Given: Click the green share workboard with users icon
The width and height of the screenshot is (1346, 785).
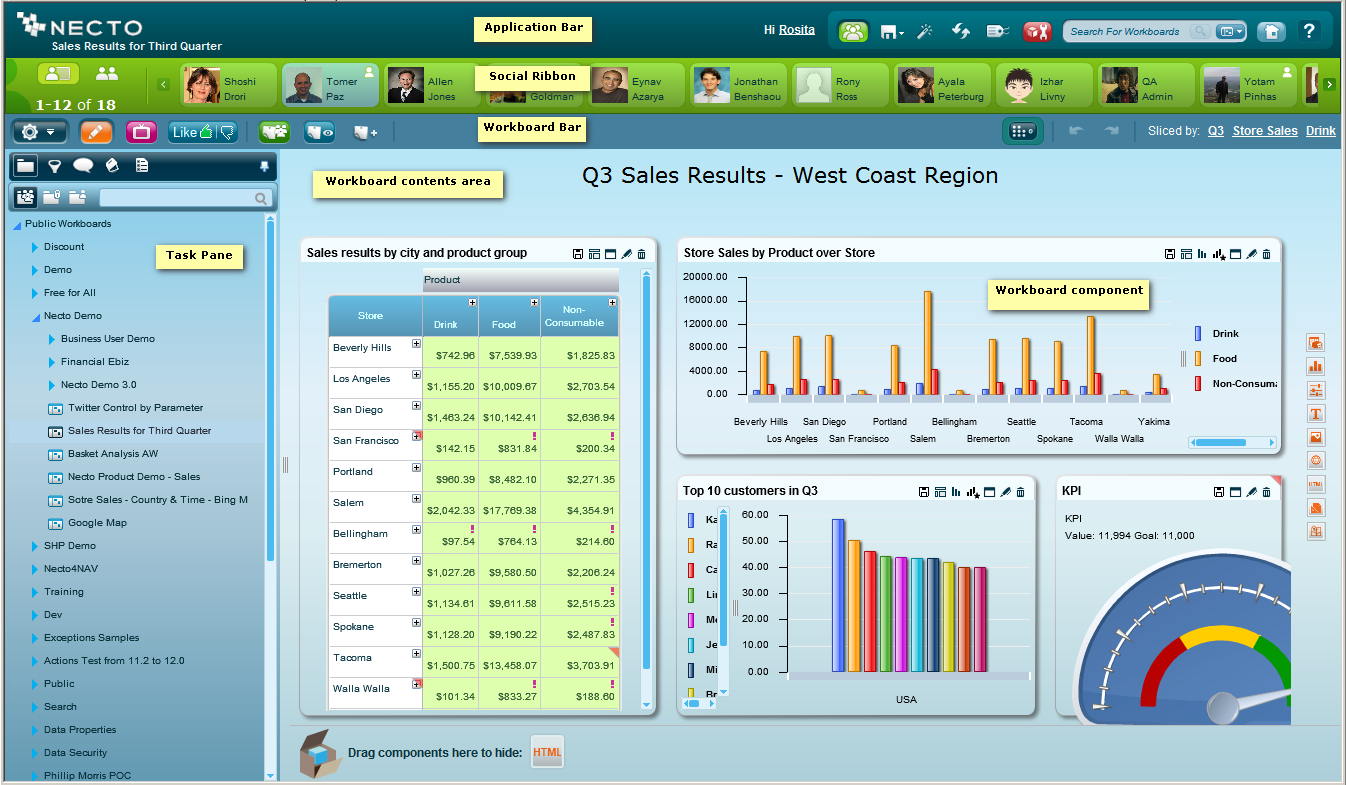Looking at the screenshot, I should pos(274,131).
